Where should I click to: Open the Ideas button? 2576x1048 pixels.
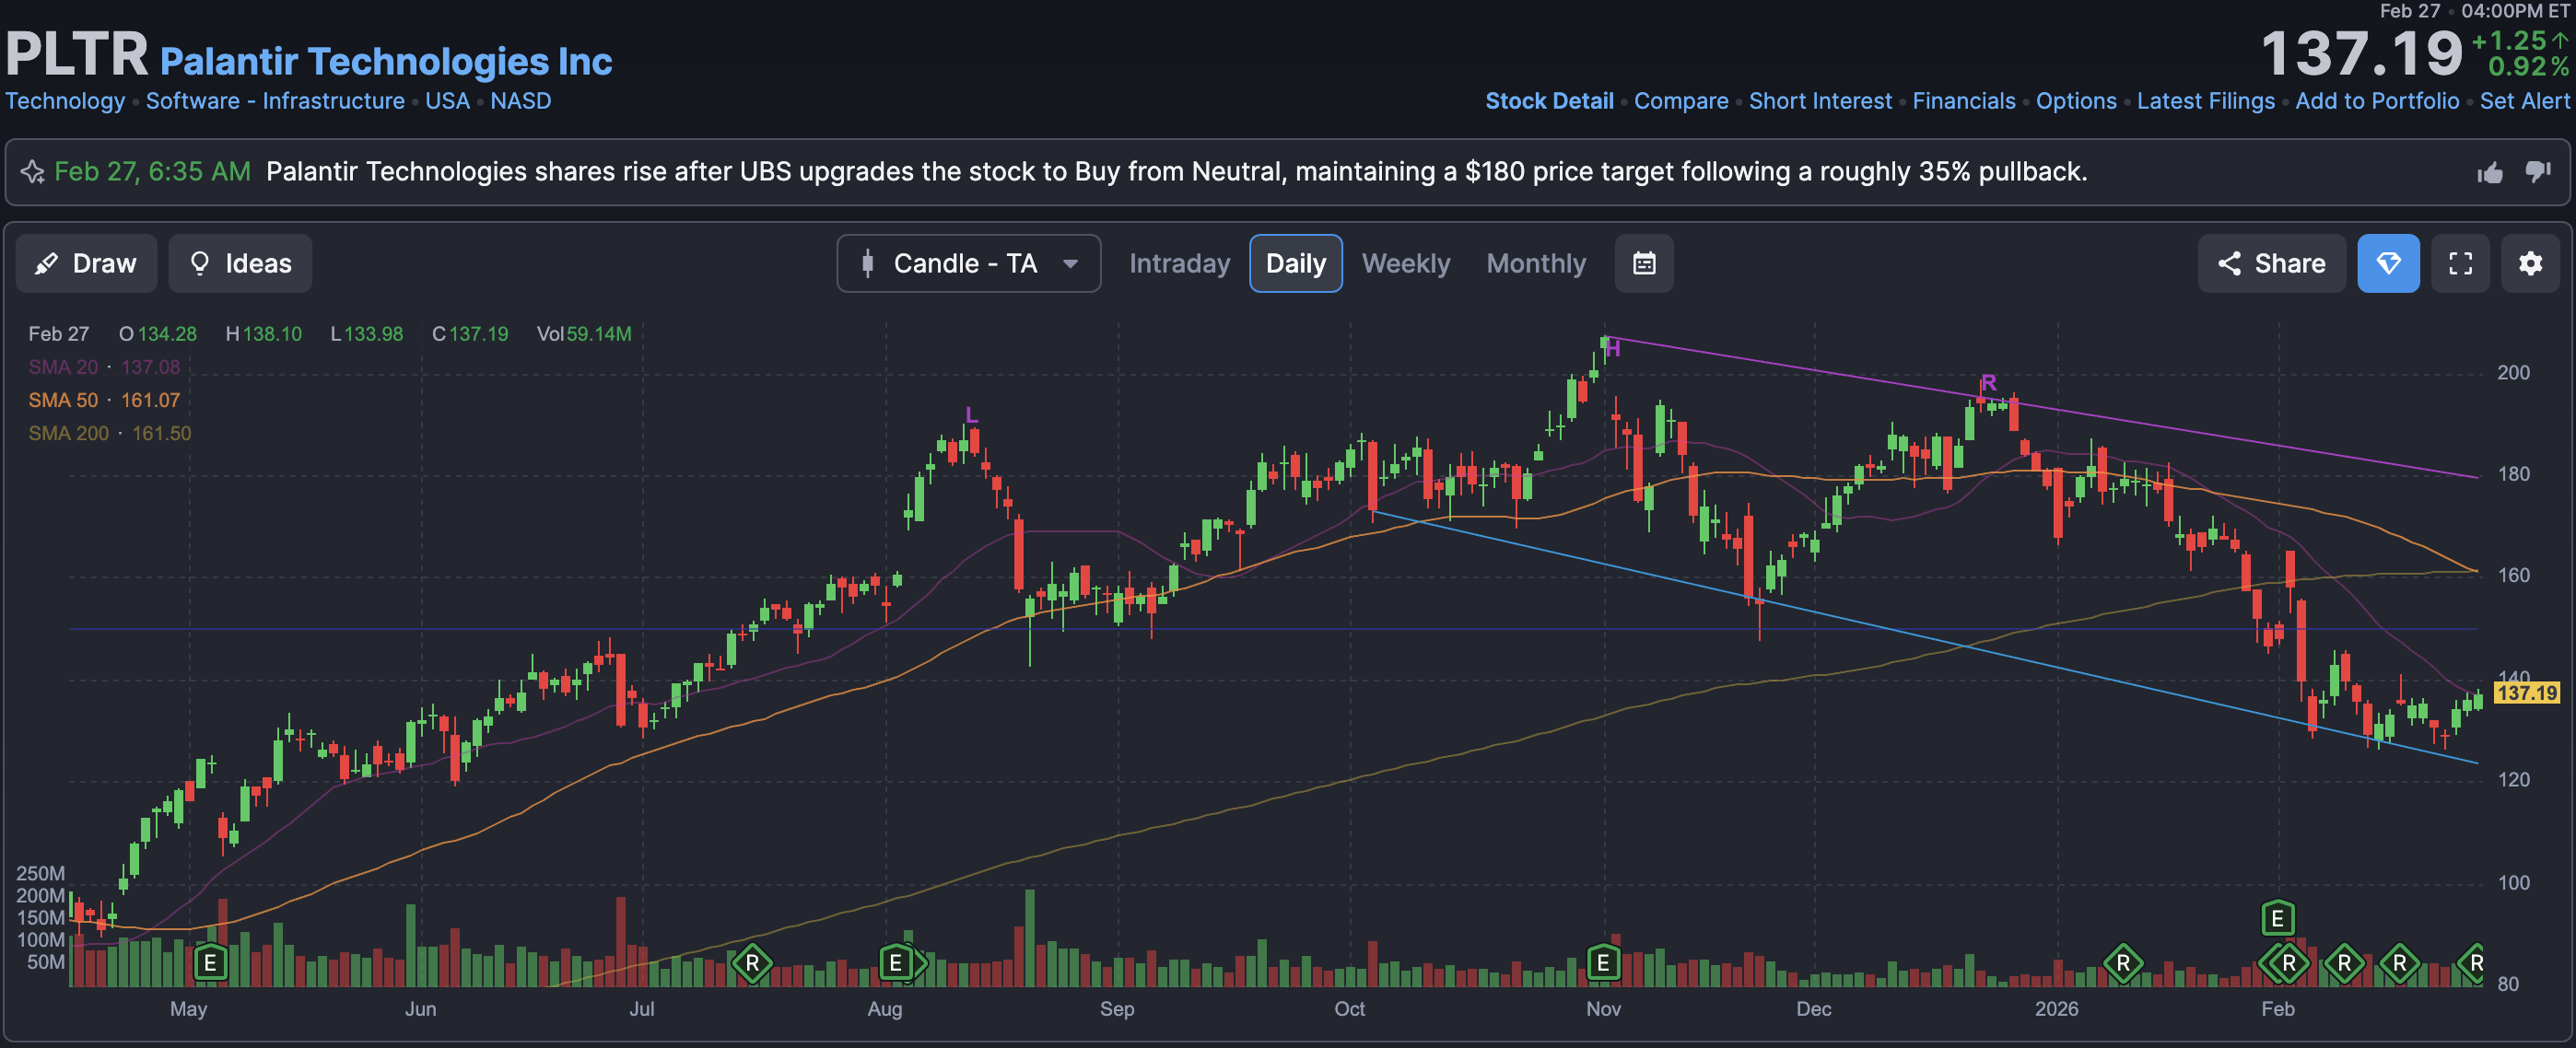click(x=240, y=264)
